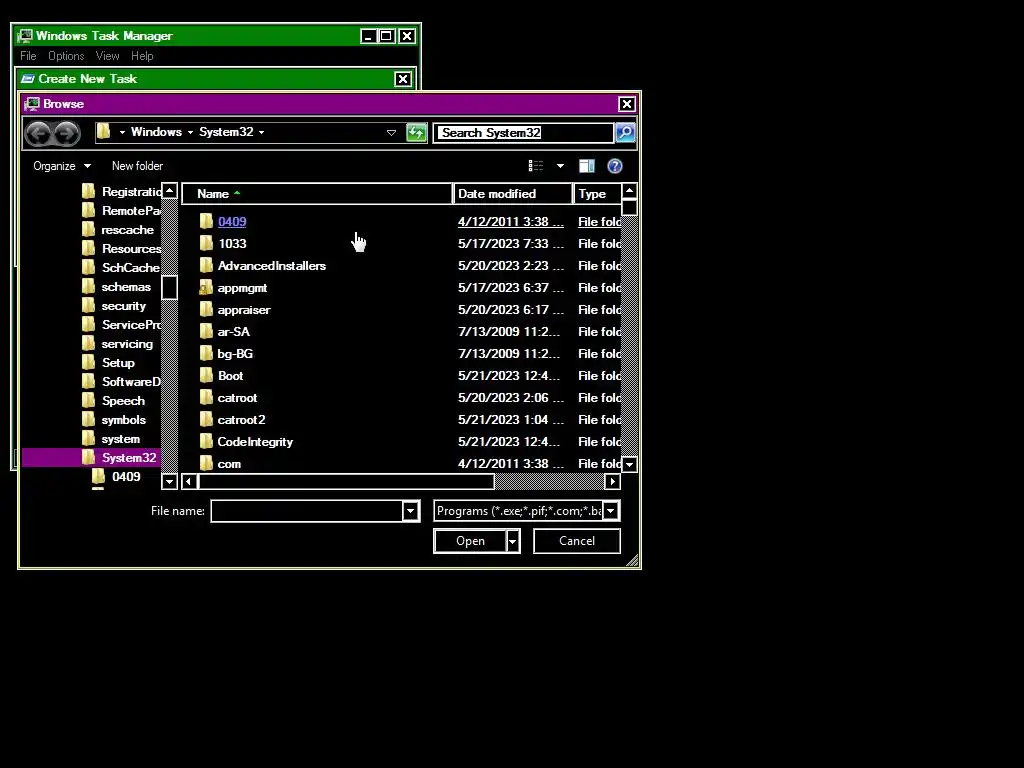Screen dimensions: 1024x768
Task: Click the catroot folder icon
Action: point(206,398)
